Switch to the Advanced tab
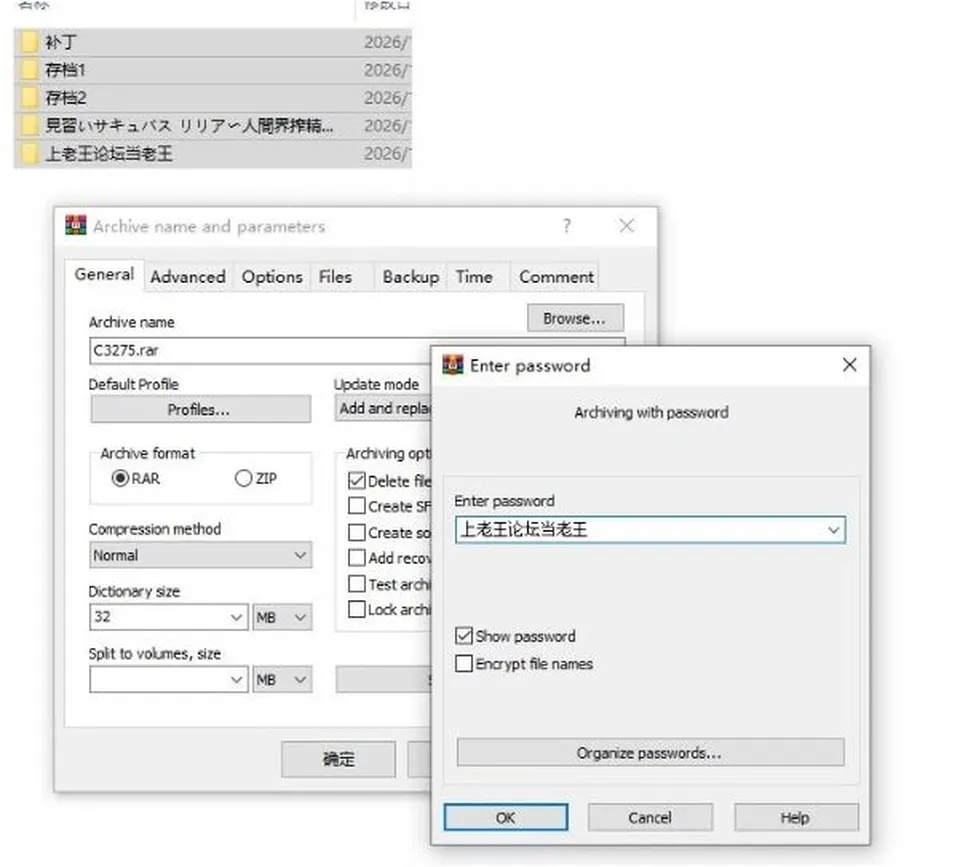The width and height of the screenshot is (960, 867). (188, 277)
